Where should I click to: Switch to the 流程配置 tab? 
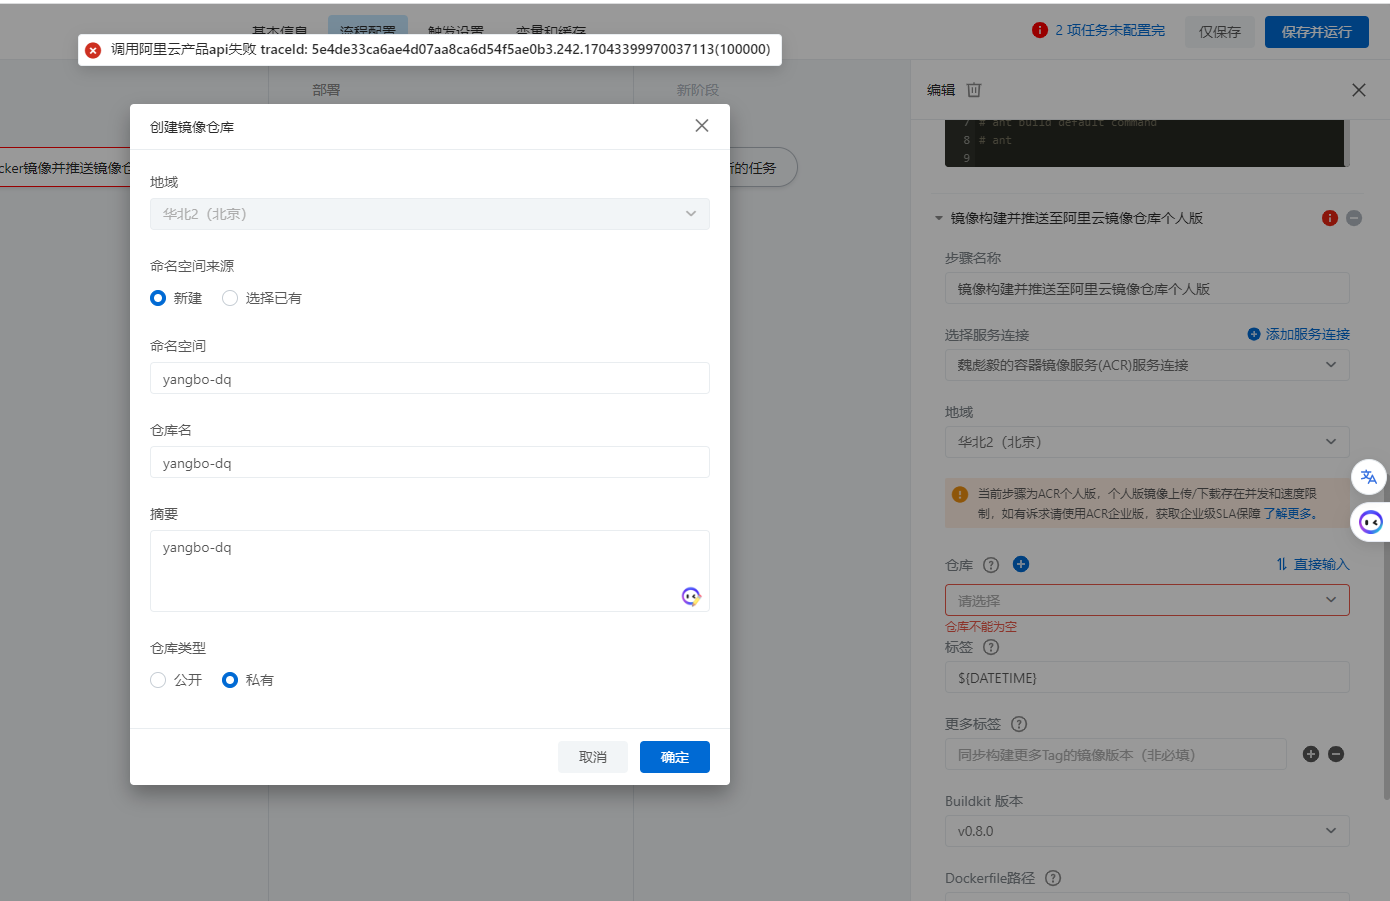(368, 31)
